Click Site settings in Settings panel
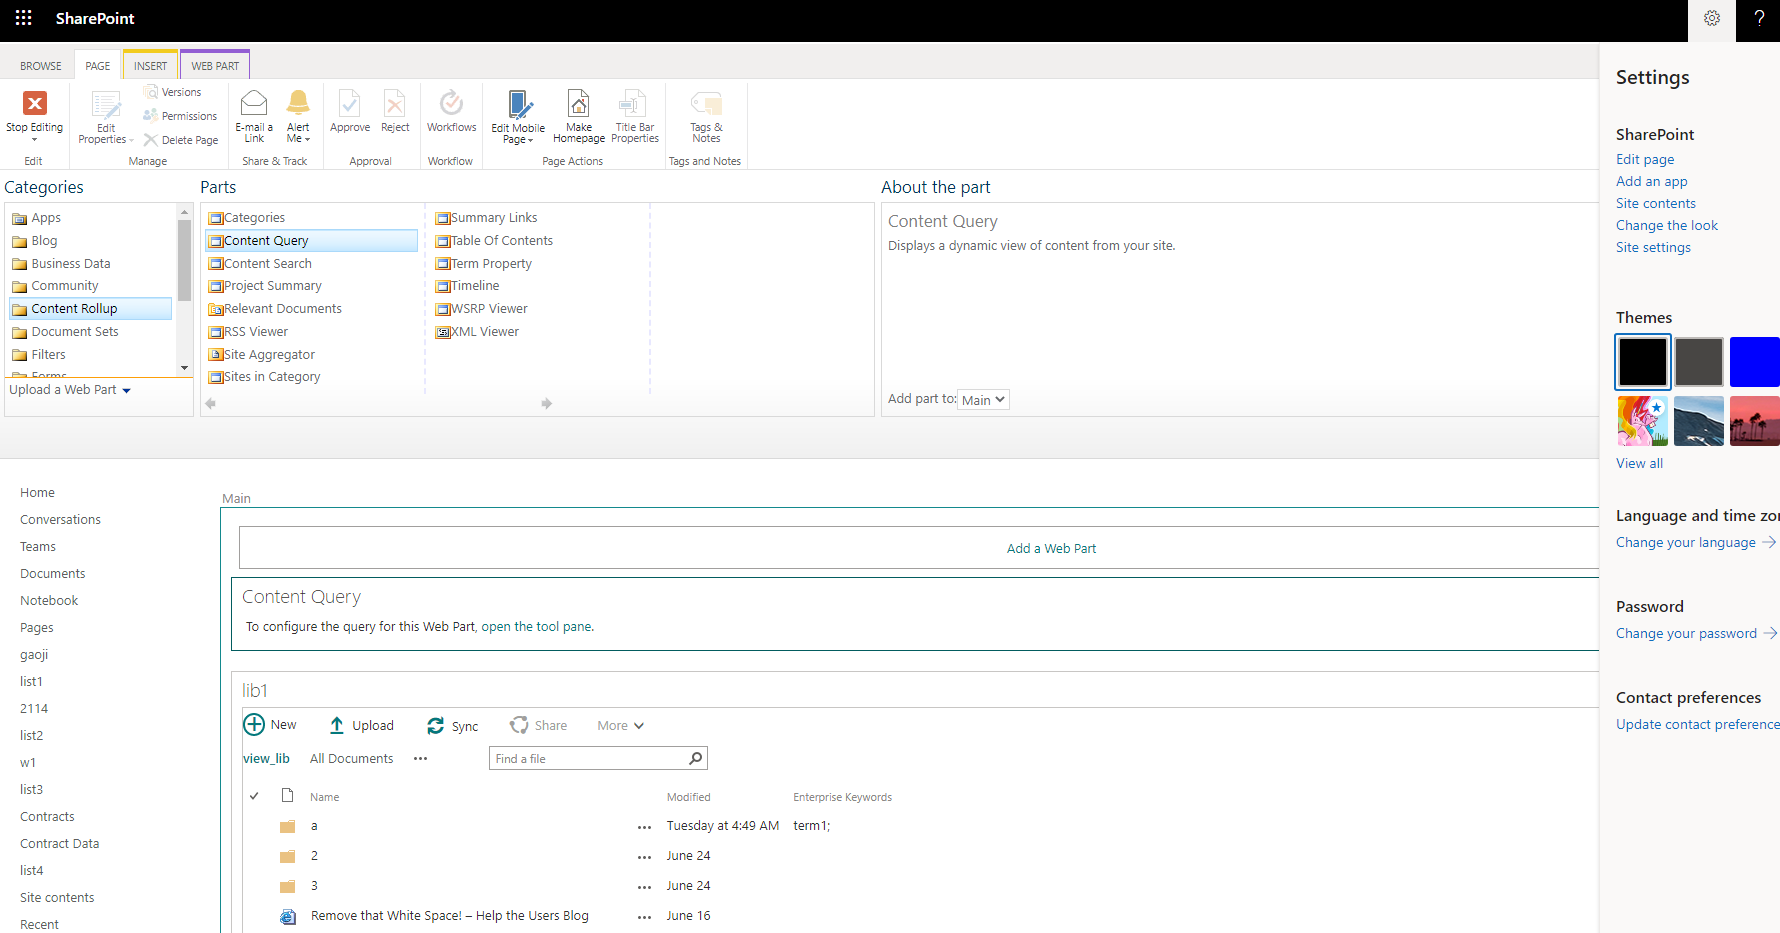 [x=1653, y=248]
